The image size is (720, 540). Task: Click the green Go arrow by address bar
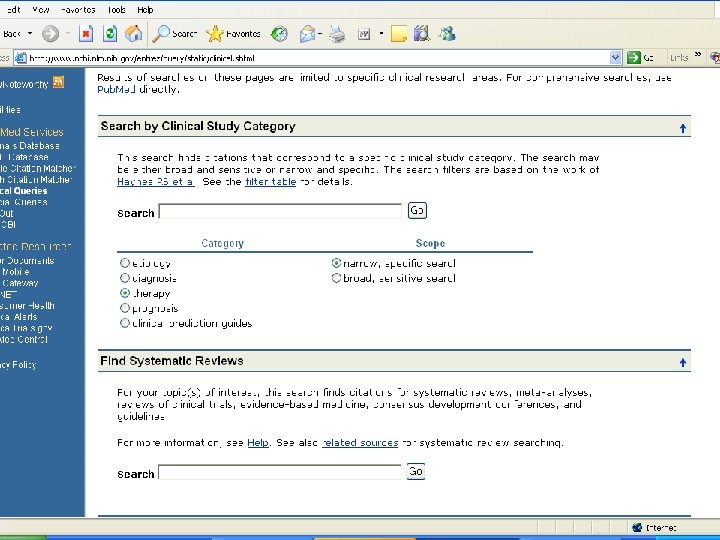(x=634, y=57)
